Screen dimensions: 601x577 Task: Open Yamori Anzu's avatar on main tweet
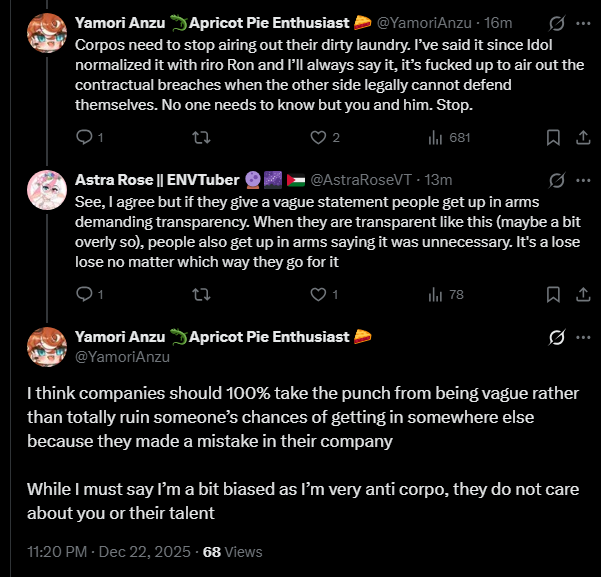[47, 348]
